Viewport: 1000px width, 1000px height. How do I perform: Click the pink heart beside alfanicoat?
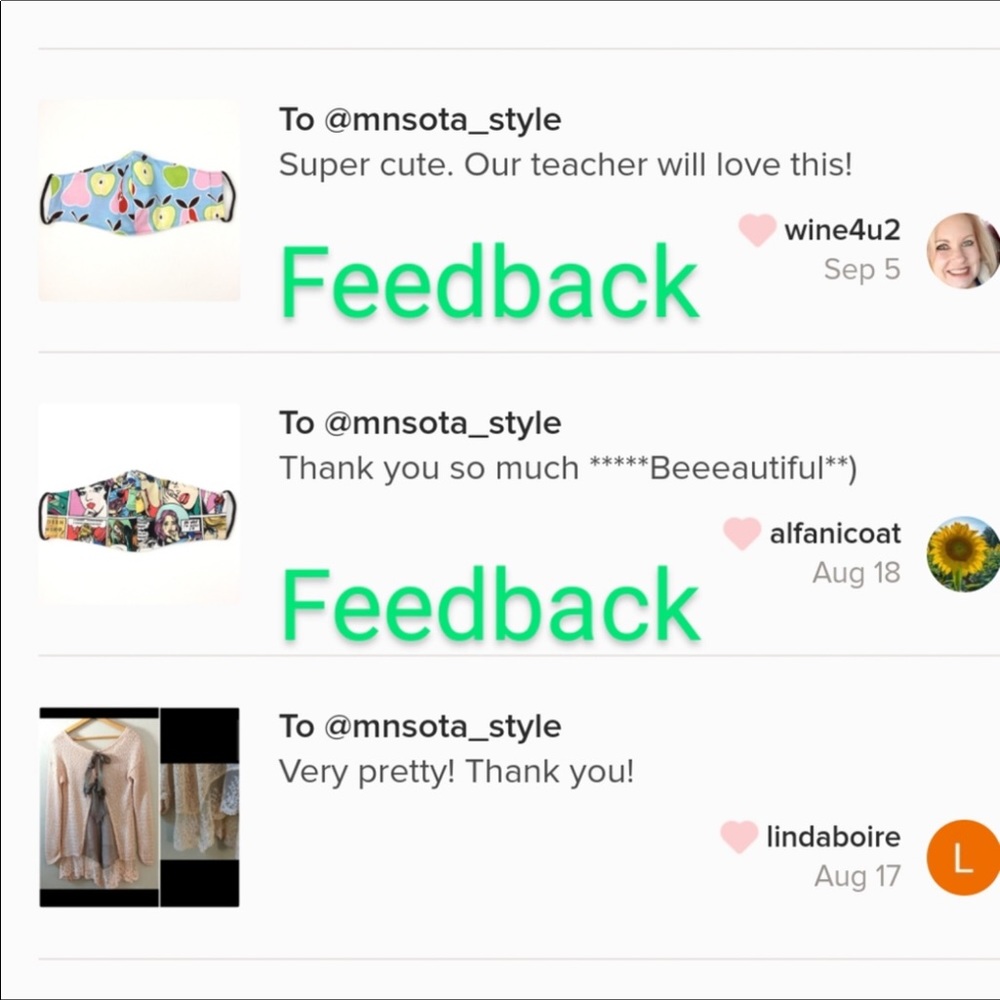coord(742,534)
